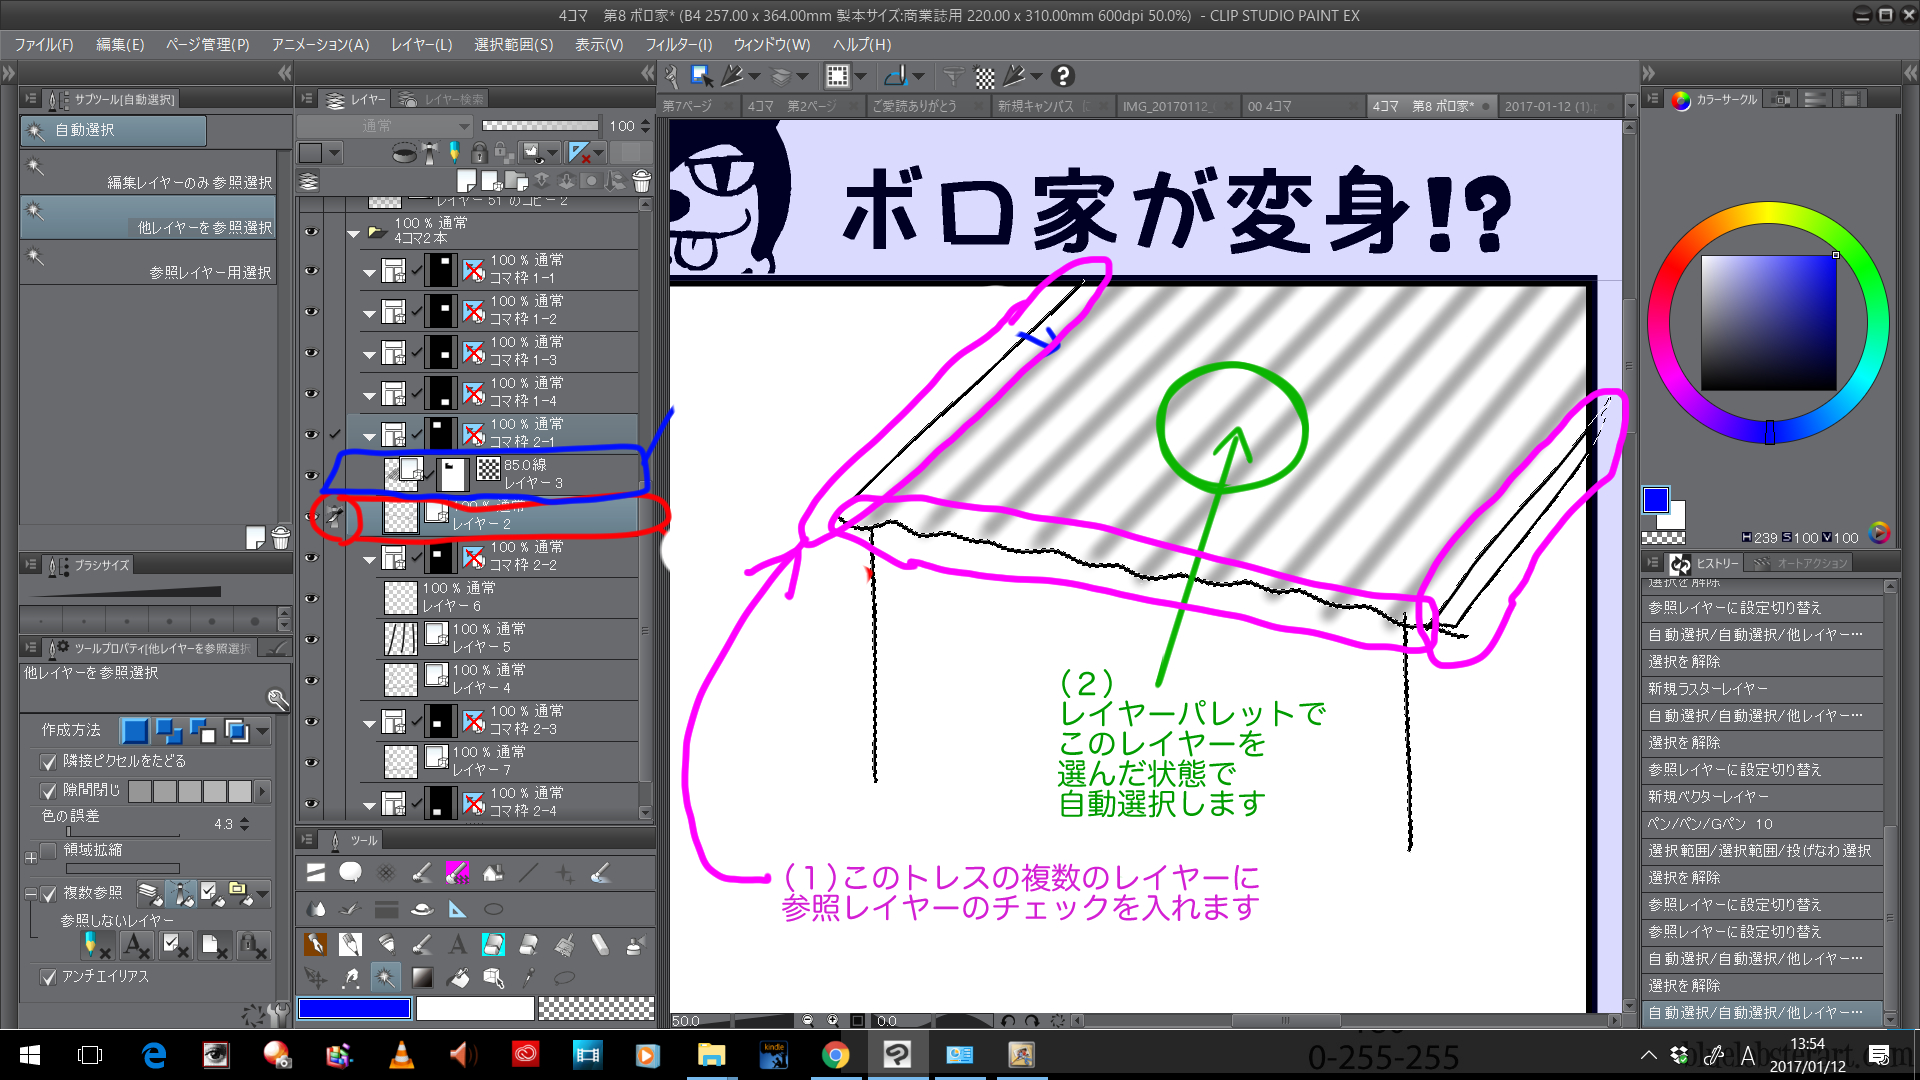Select the Pencil tool icon
1920x1080 pixels.
coord(350,944)
